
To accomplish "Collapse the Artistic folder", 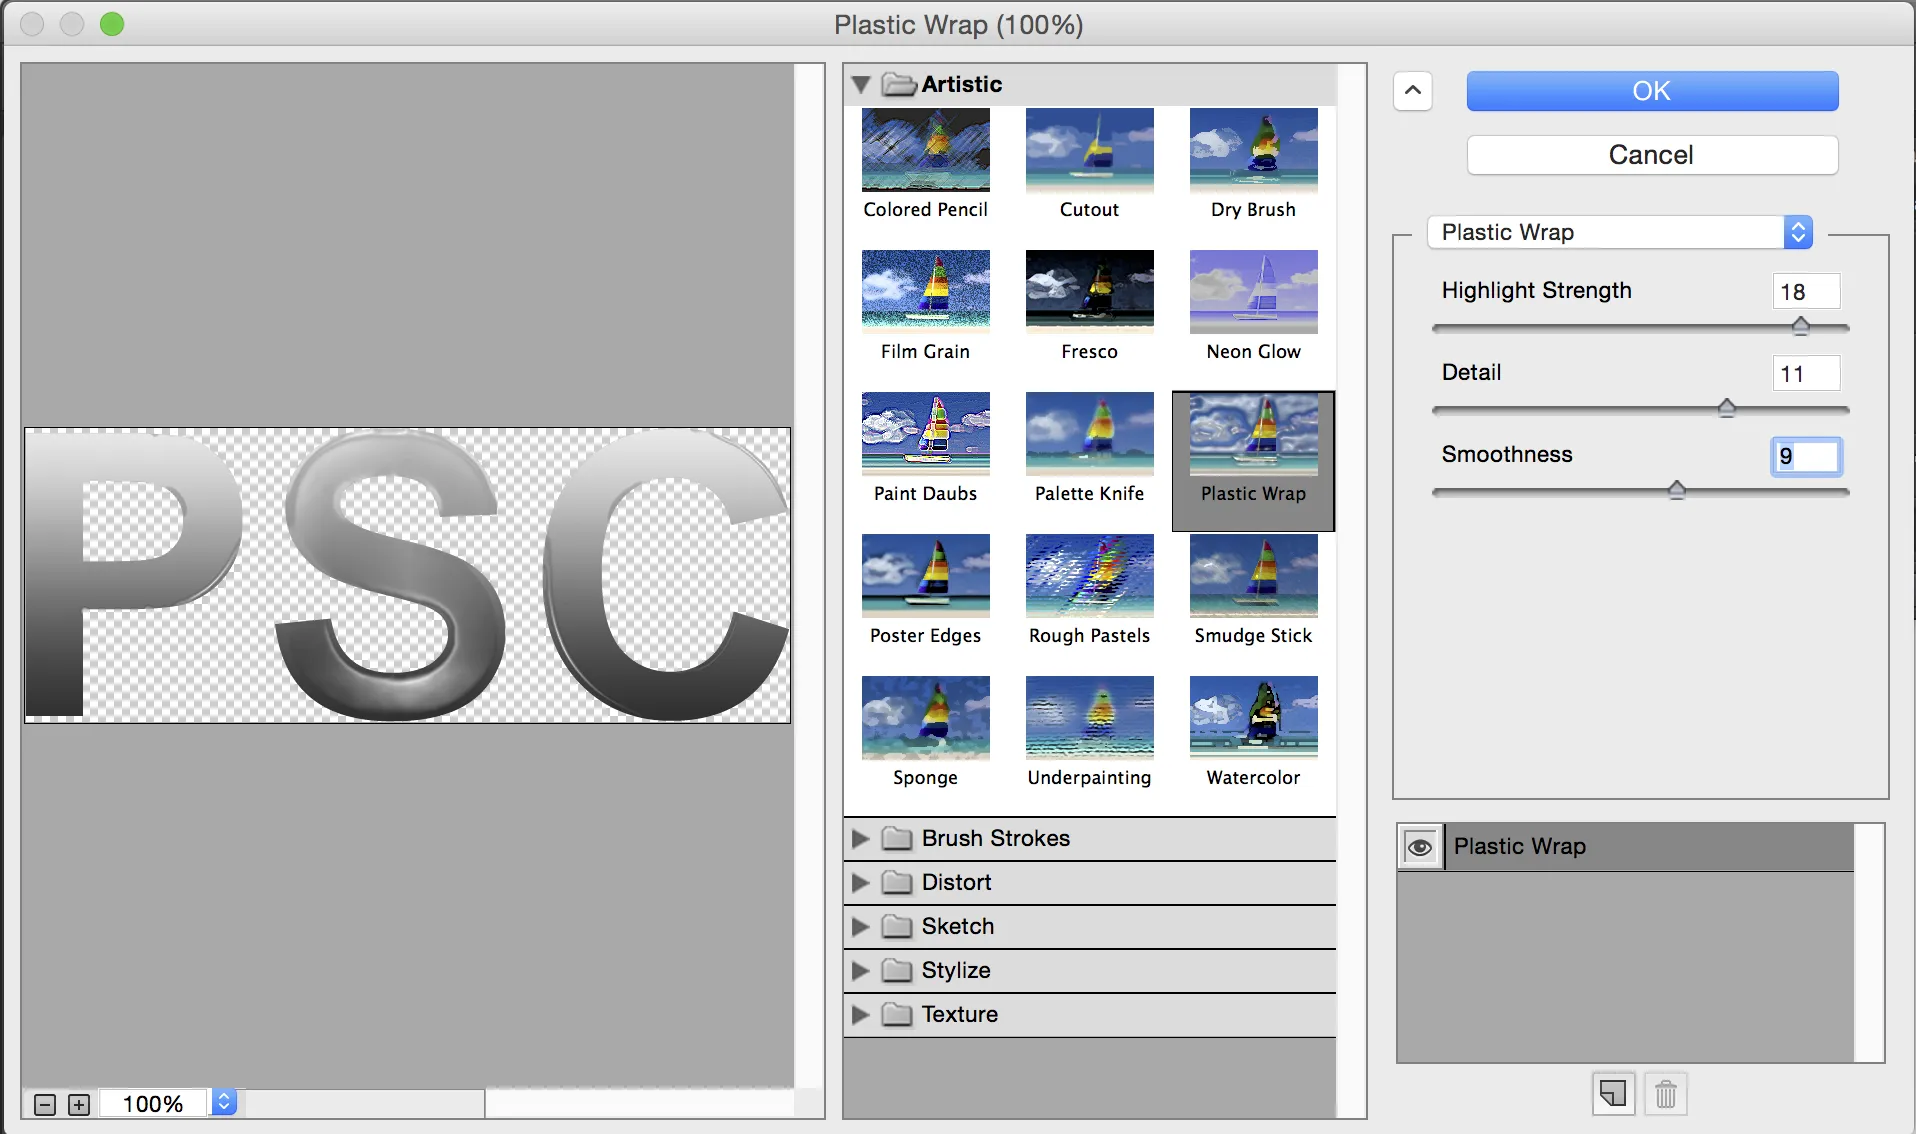I will click(x=861, y=85).
